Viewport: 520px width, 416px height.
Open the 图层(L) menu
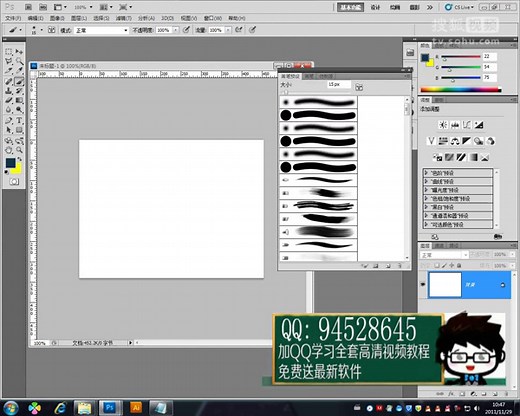tap(79, 18)
